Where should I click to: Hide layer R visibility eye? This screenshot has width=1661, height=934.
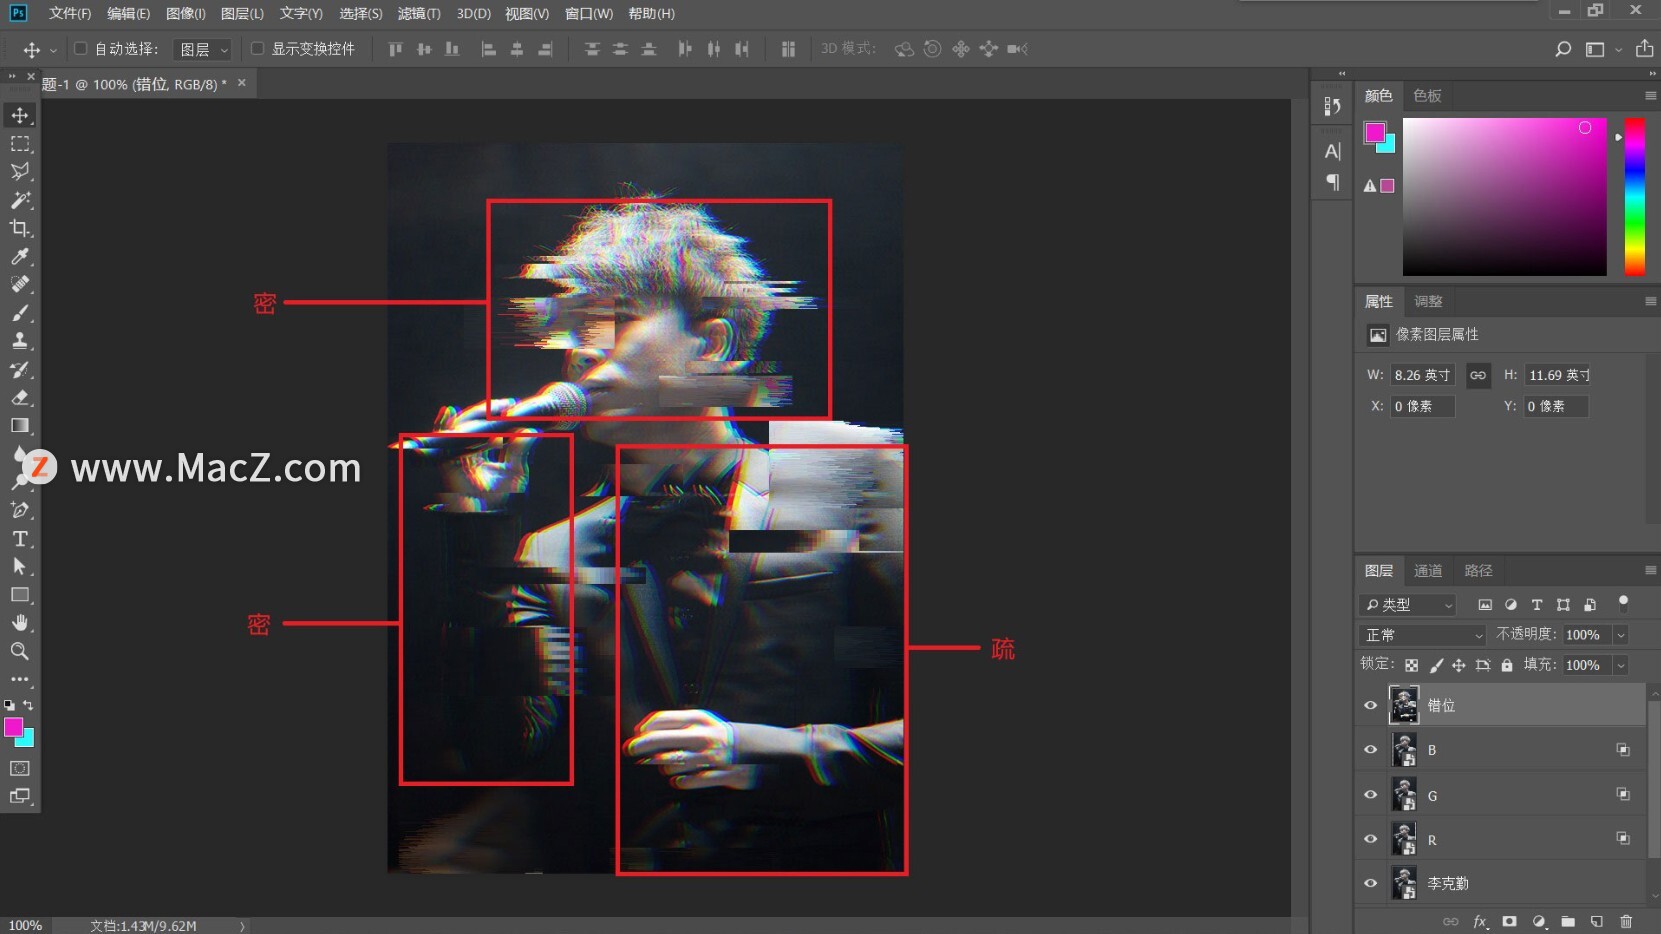1371,839
